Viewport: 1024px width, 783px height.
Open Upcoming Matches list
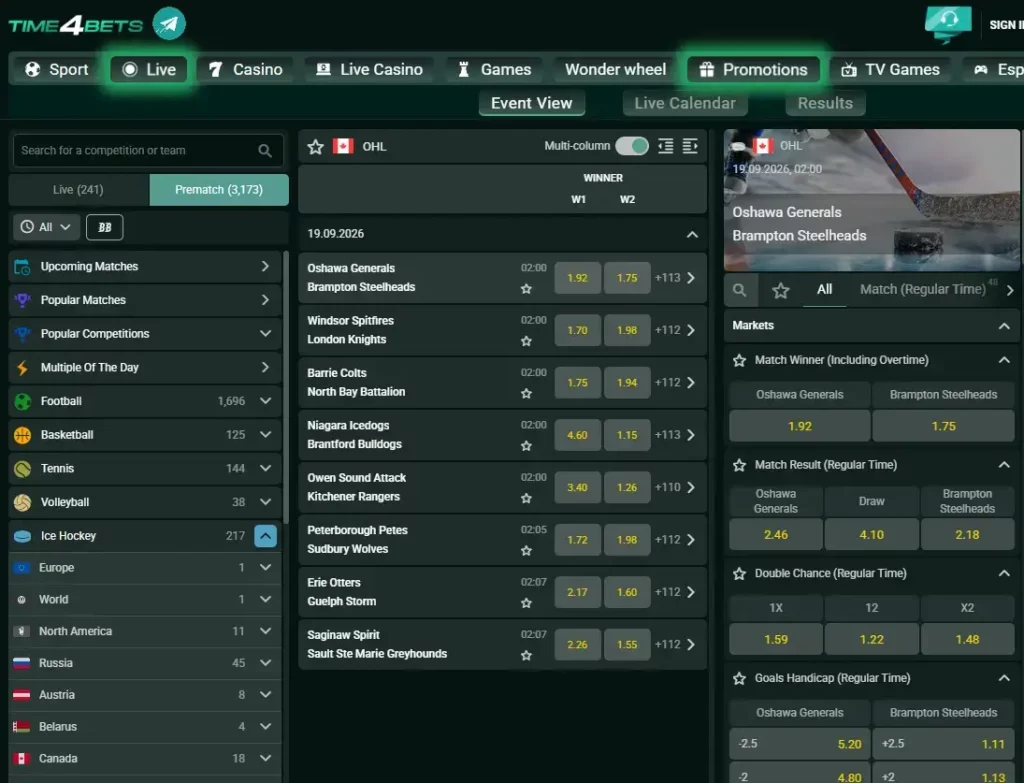coord(146,266)
